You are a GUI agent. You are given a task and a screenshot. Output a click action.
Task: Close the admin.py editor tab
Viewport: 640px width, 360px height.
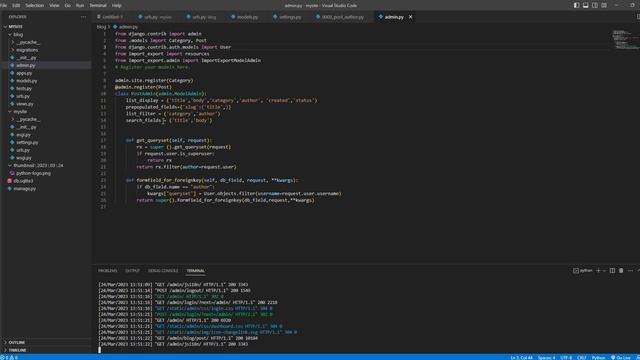coord(411,17)
